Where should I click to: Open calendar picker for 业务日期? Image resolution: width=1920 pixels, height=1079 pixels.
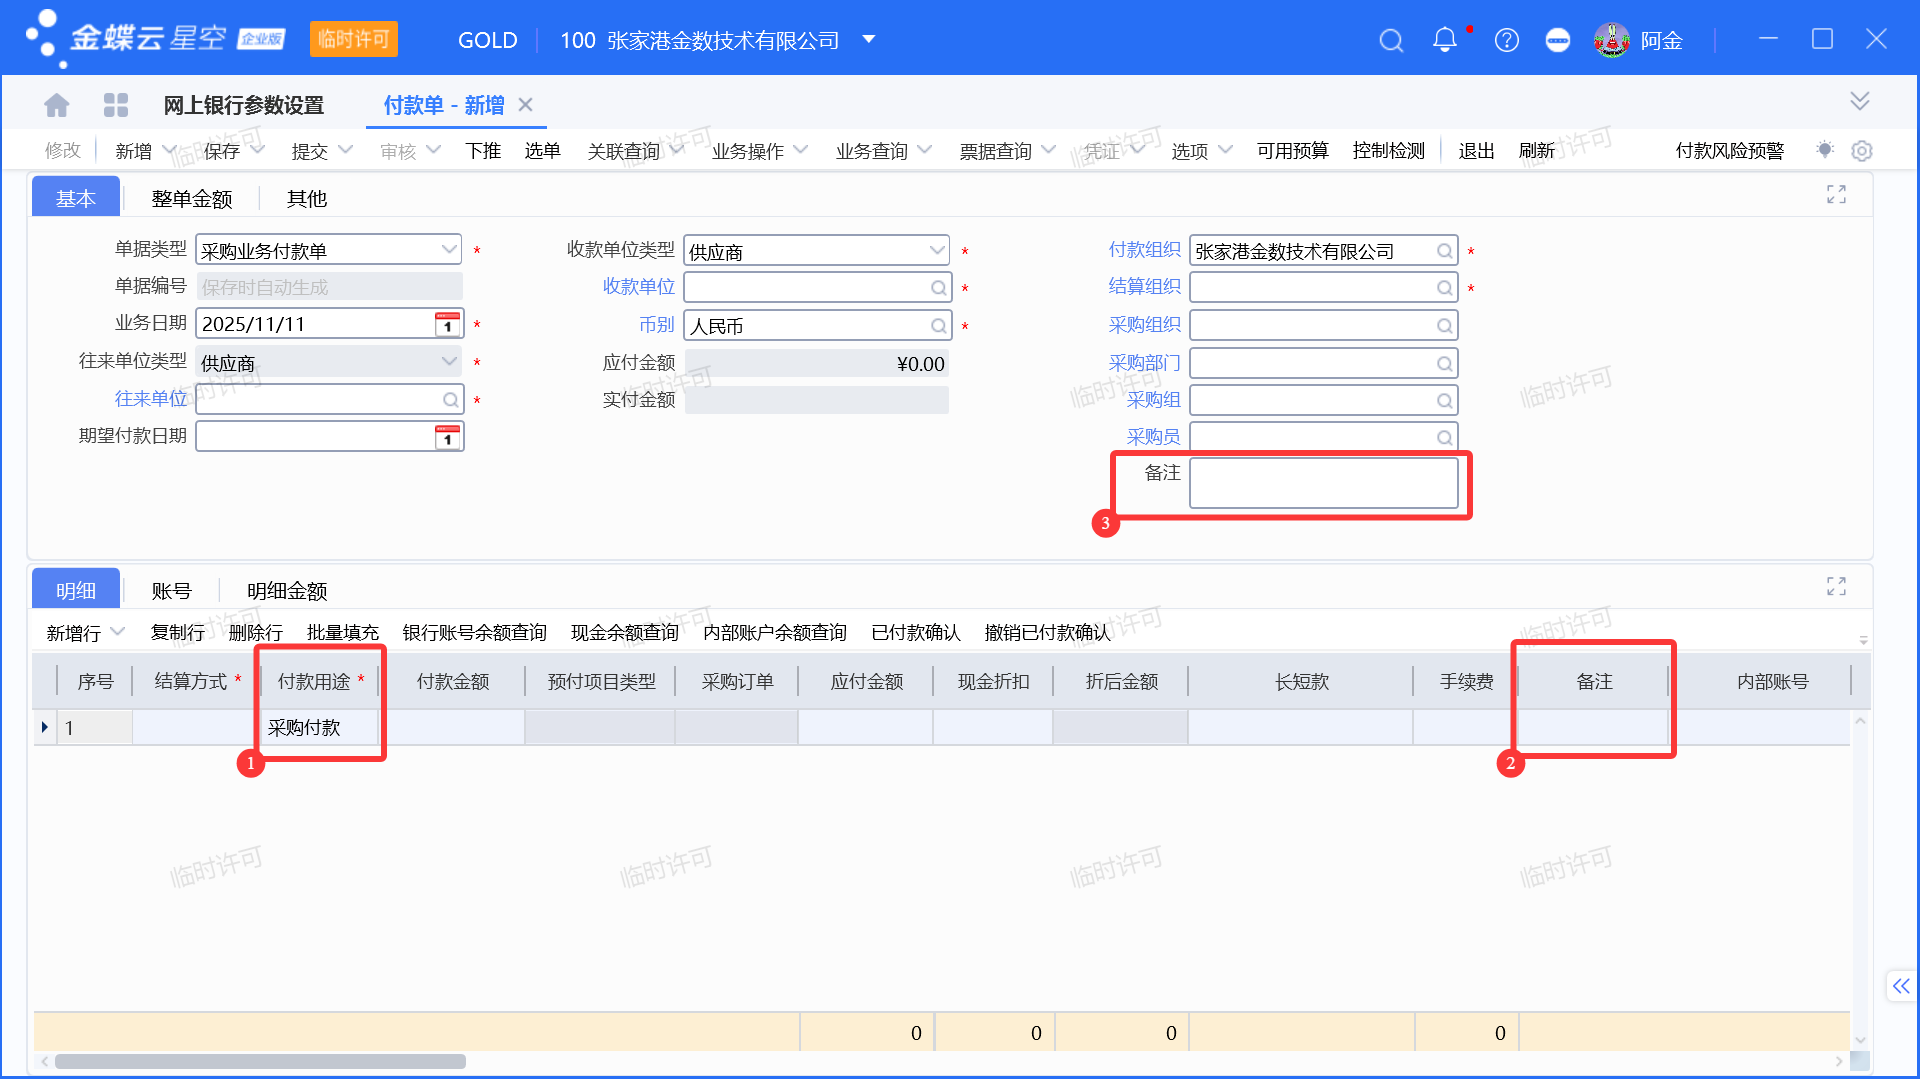[x=447, y=324]
